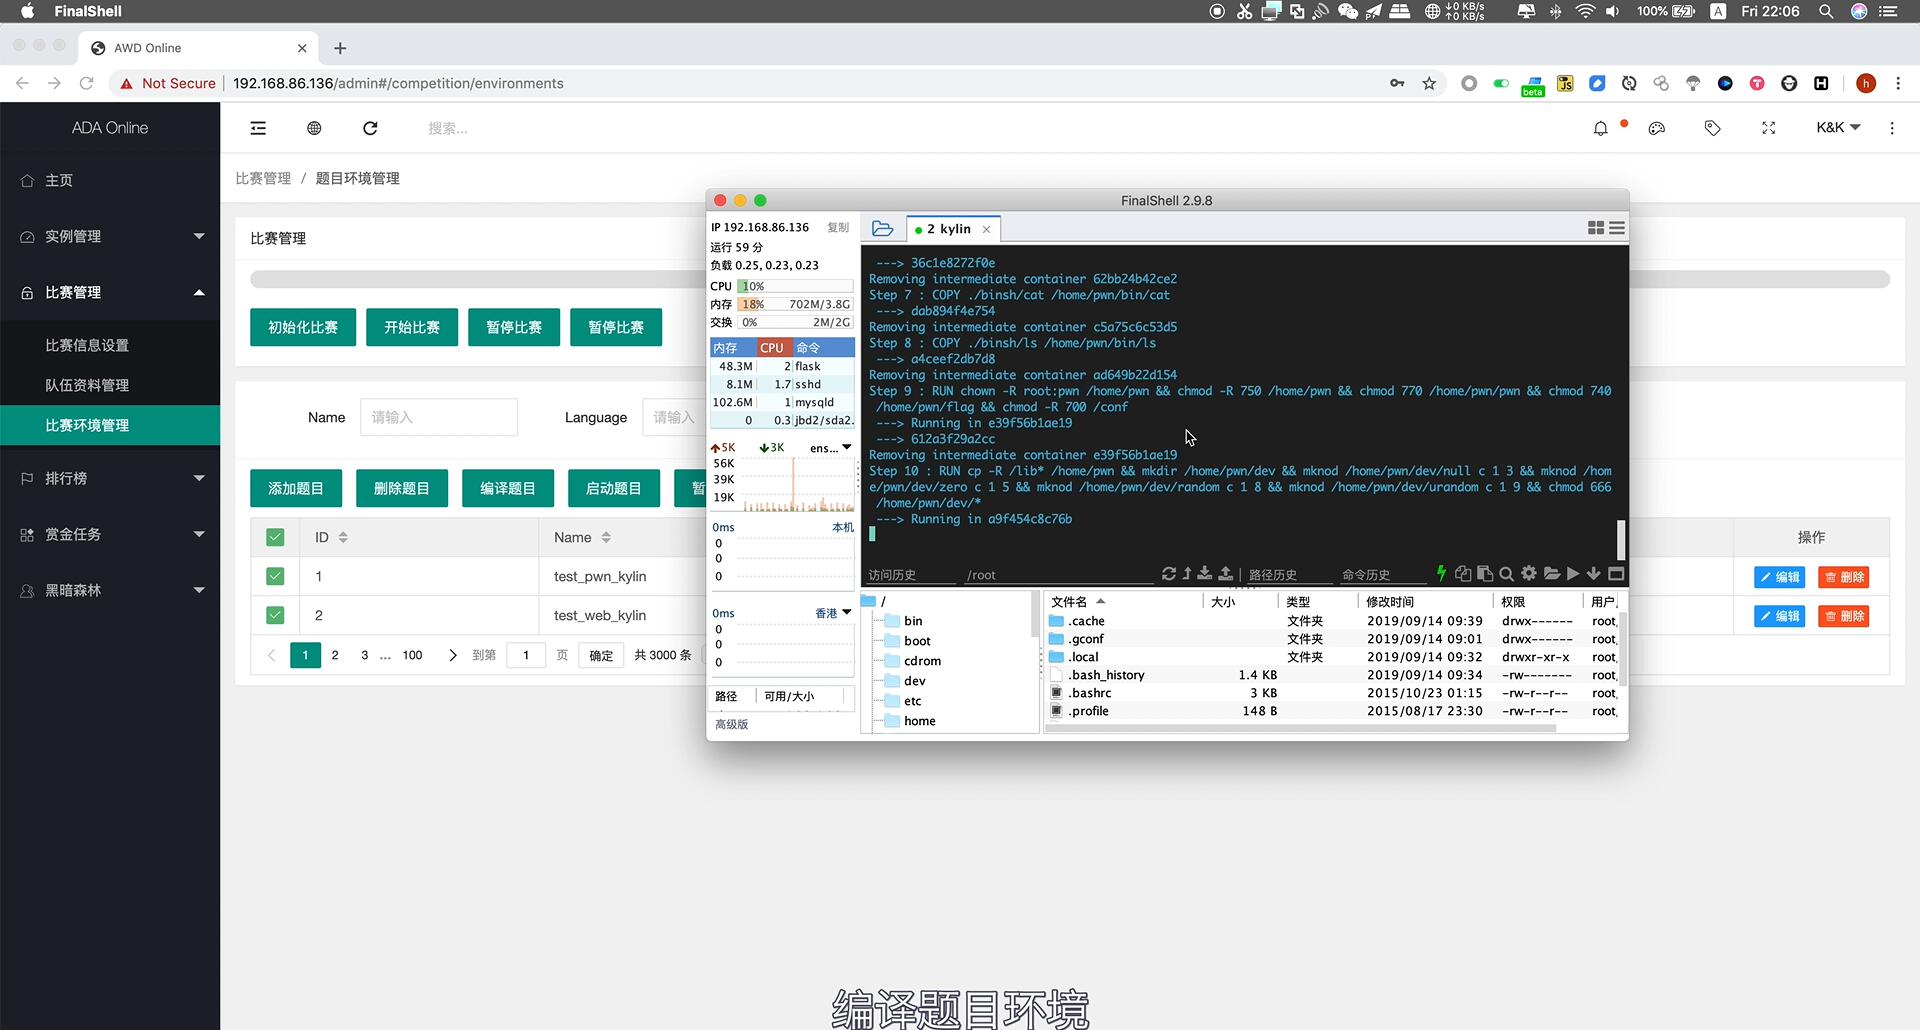Click 编辑 for the test_pwn_kylin row
The width and height of the screenshot is (1920, 1030).
(1779, 577)
